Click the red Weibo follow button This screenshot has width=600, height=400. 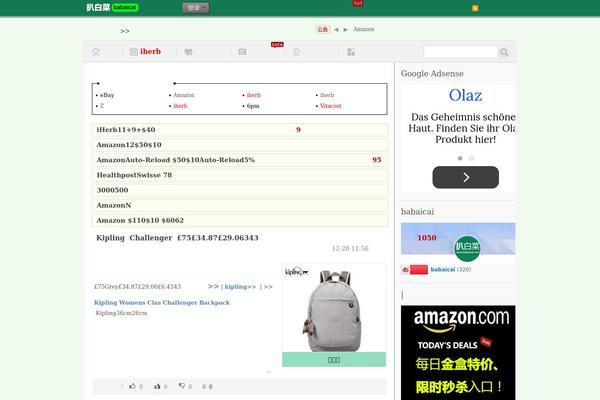click(419, 269)
